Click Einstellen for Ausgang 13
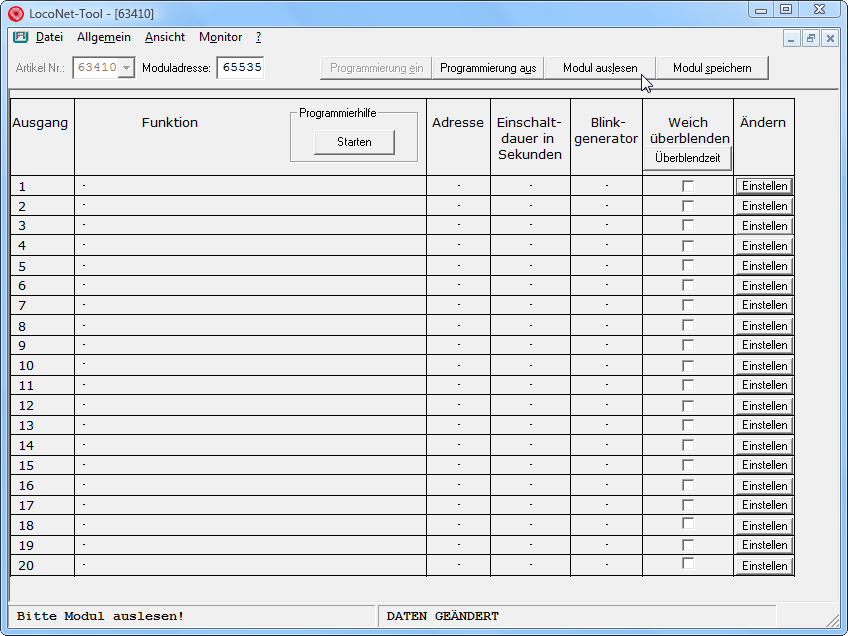 point(764,425)
